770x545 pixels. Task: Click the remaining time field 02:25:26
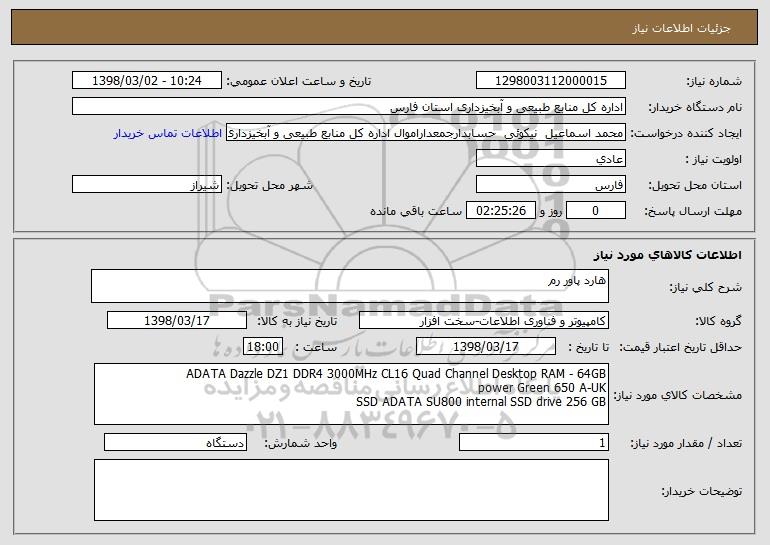click(x=500, y=211)
